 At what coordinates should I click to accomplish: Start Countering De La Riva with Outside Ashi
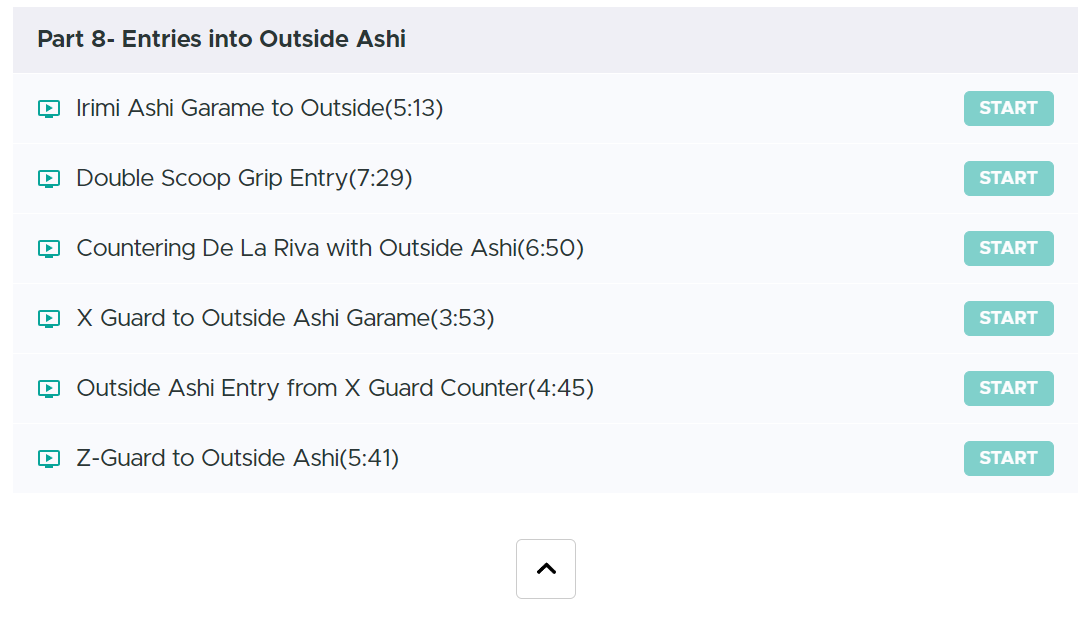1008,248
